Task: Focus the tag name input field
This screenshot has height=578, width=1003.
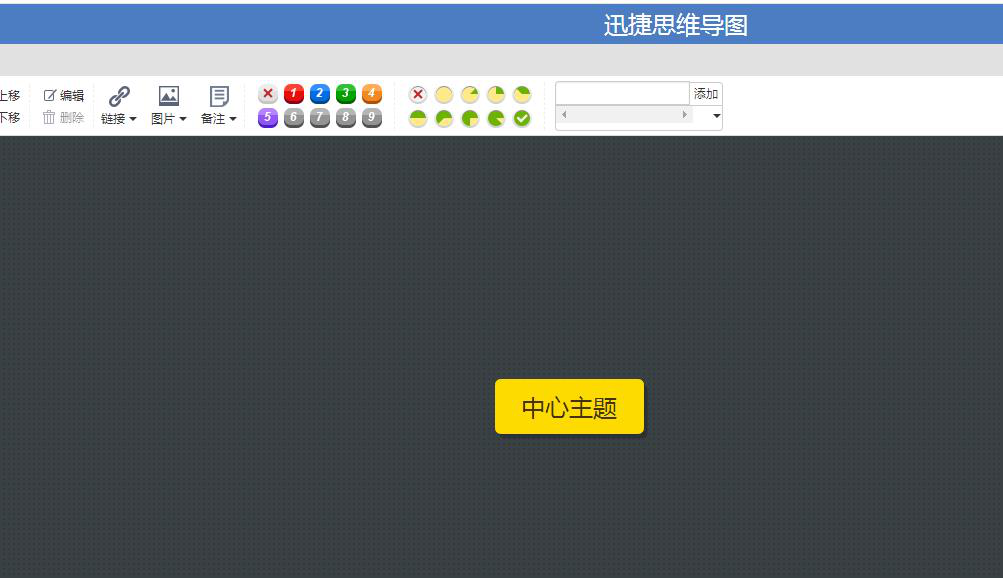Action: coord(622,93)
